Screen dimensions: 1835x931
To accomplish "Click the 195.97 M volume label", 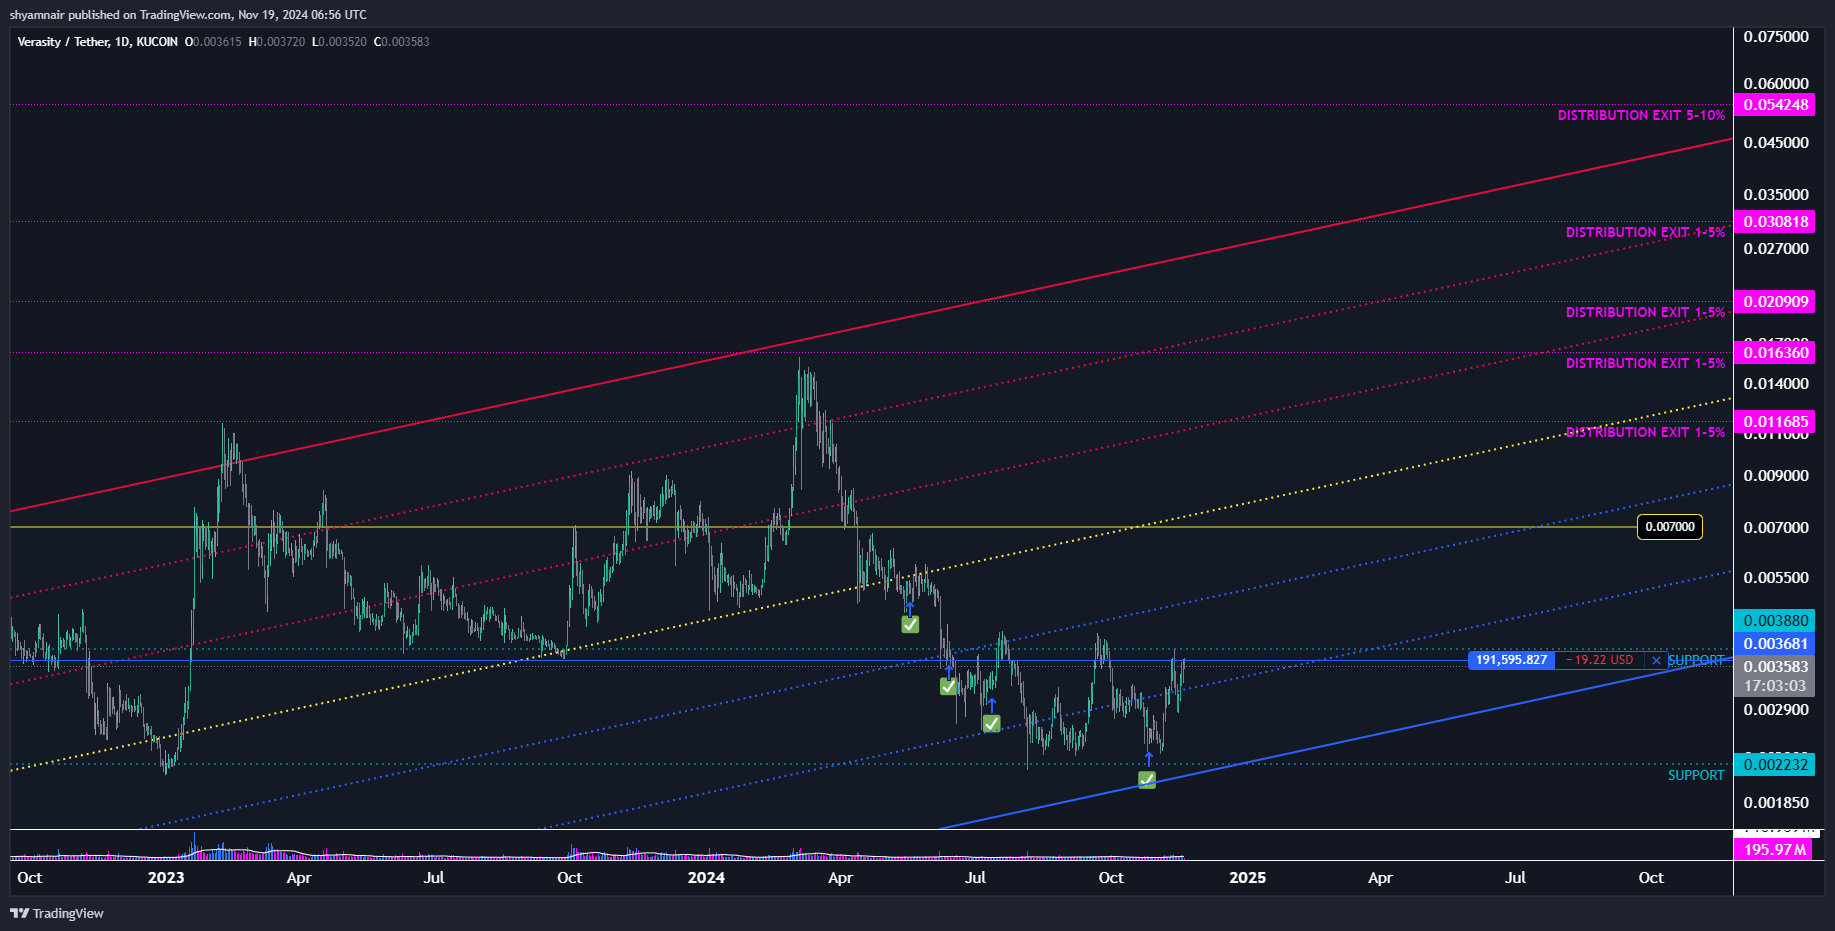I will click(1774, 850).
